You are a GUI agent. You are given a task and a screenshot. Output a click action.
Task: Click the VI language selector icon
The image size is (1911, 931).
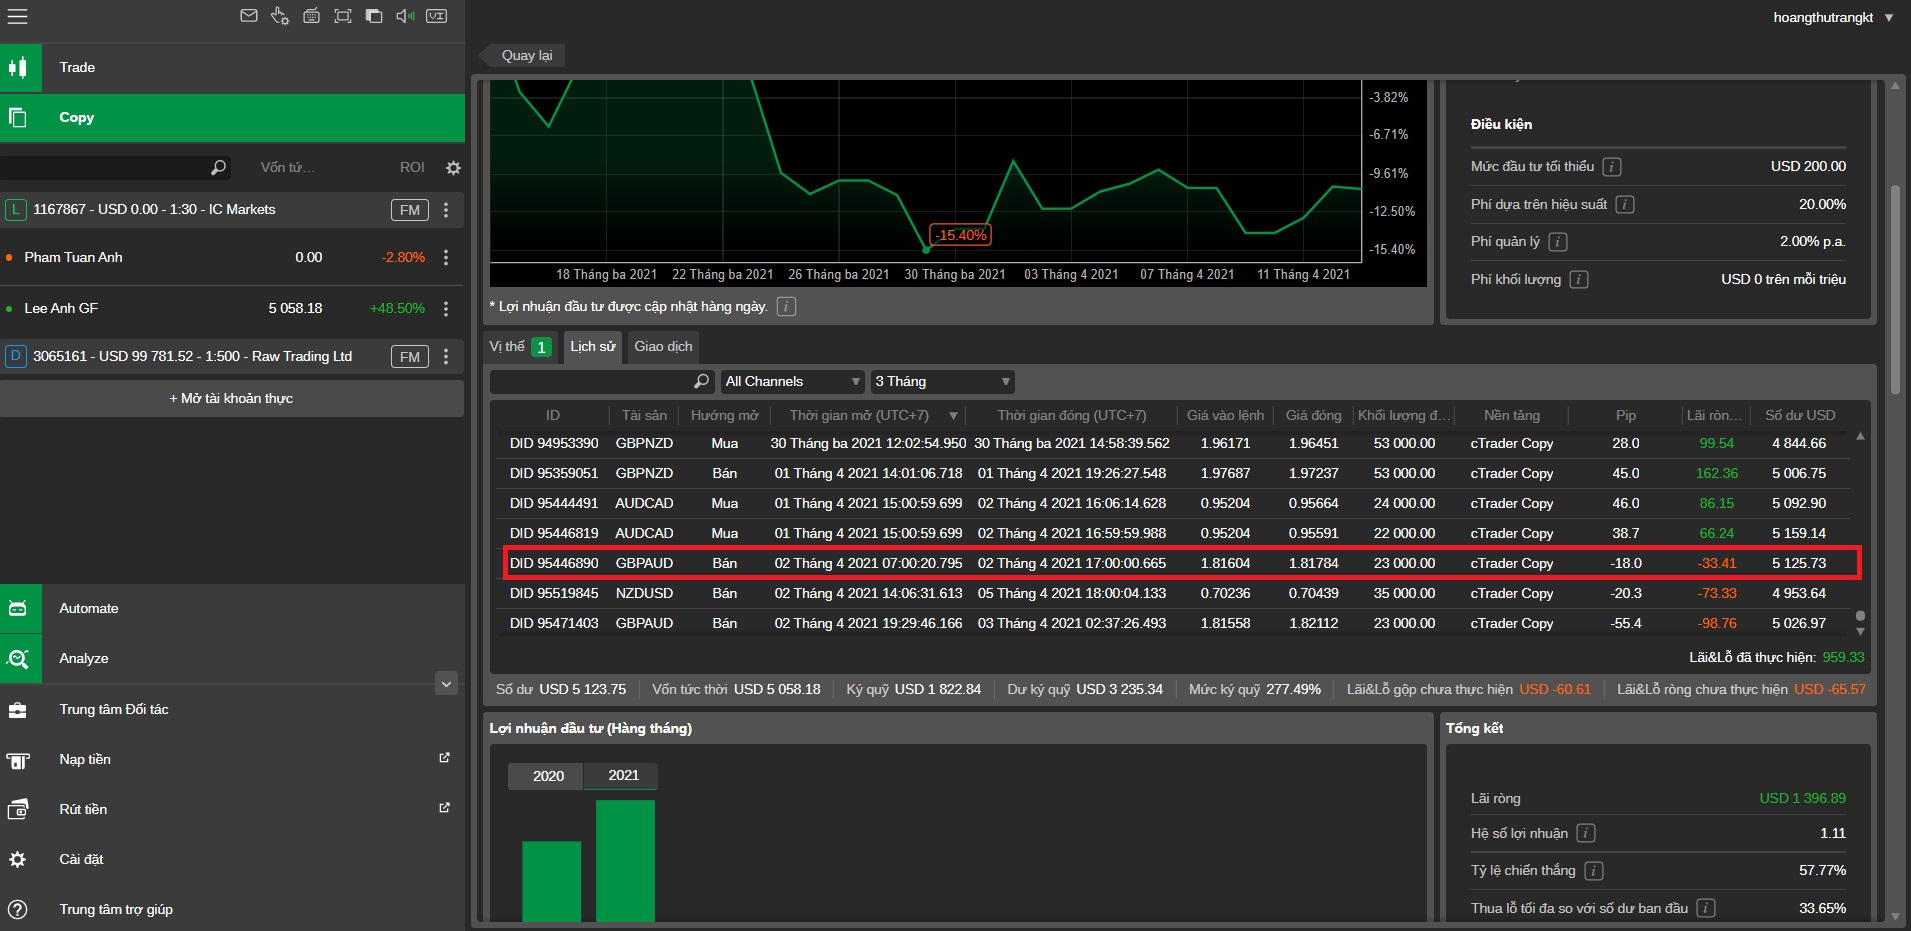tap(437, 16)
